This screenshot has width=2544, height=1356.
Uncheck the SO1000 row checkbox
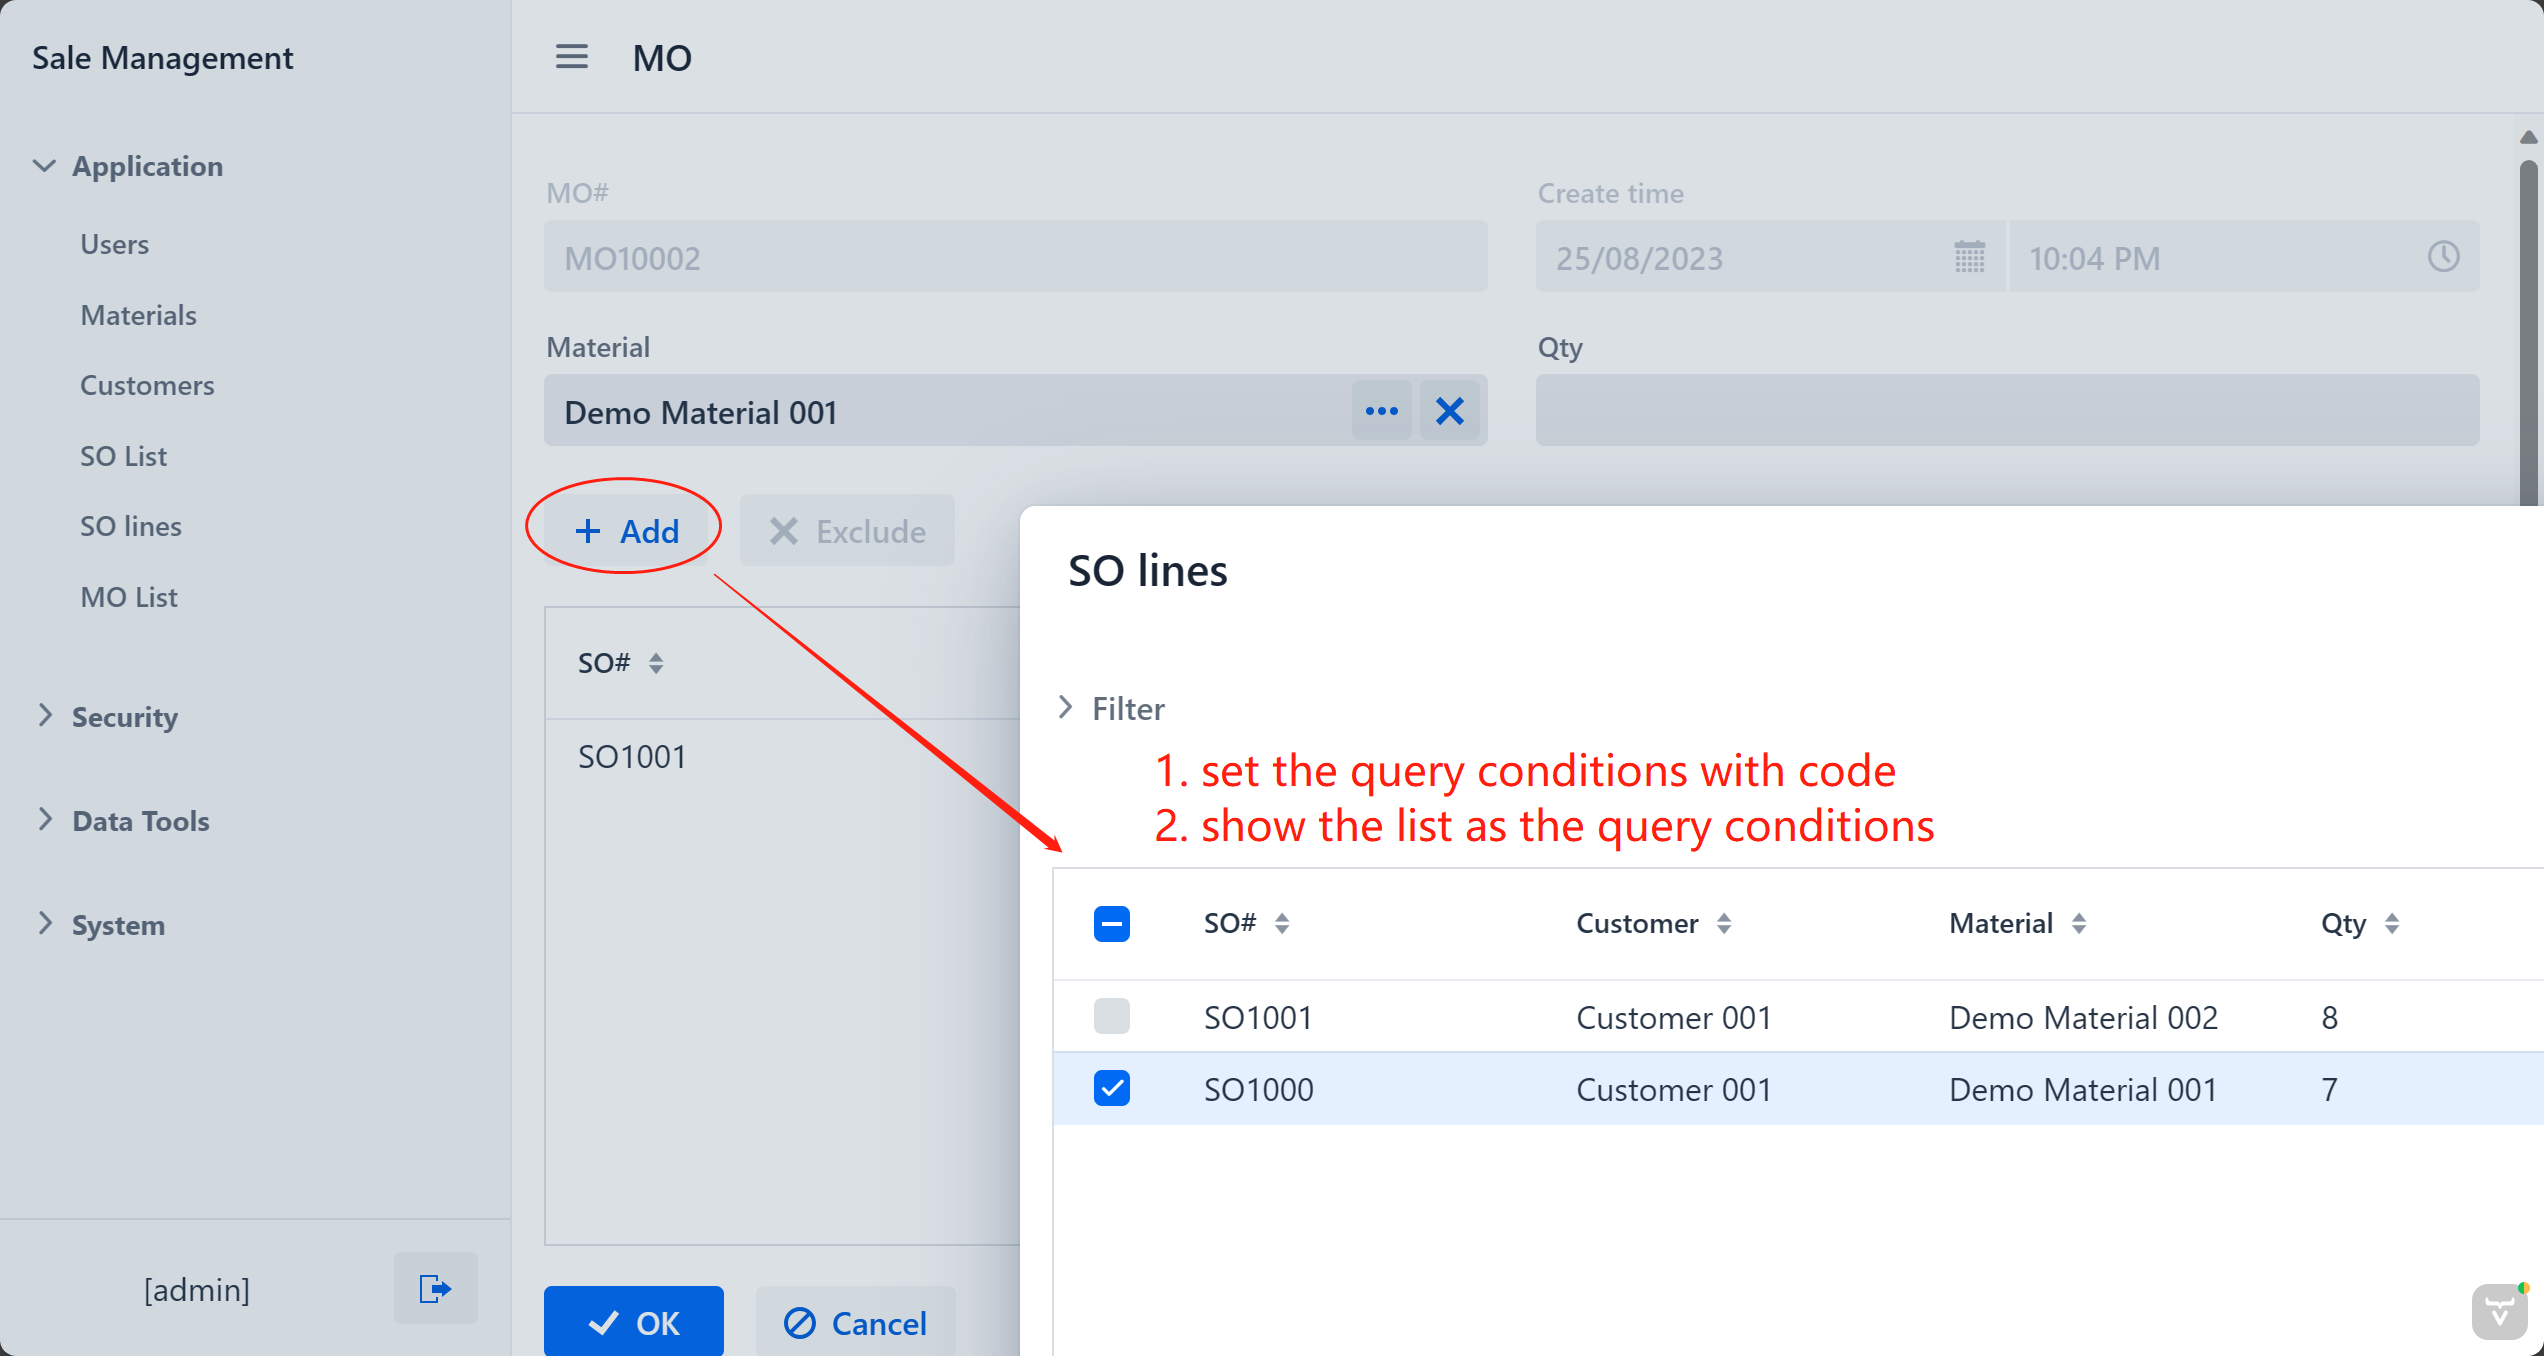click(1111, 1088)
